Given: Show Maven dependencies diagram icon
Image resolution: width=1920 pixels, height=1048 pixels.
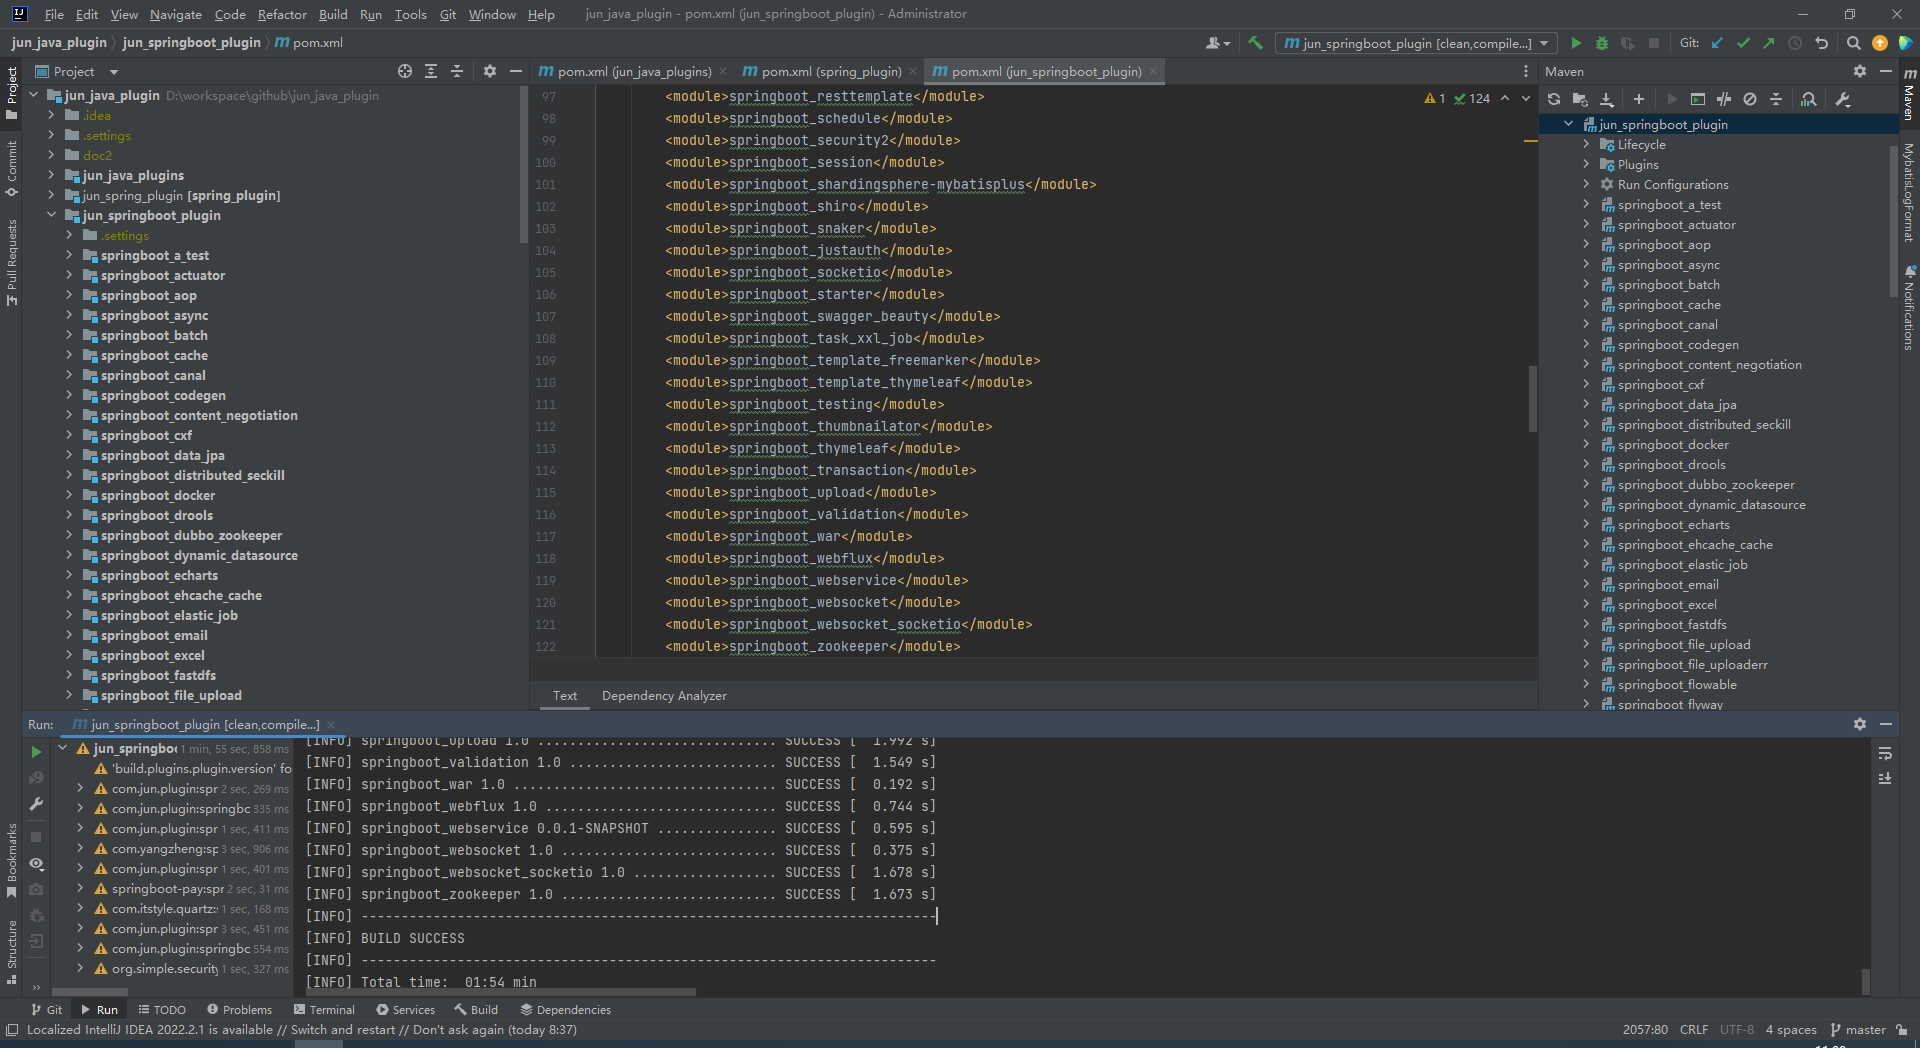Looking at the screenshot, I should pos(1809,99).
